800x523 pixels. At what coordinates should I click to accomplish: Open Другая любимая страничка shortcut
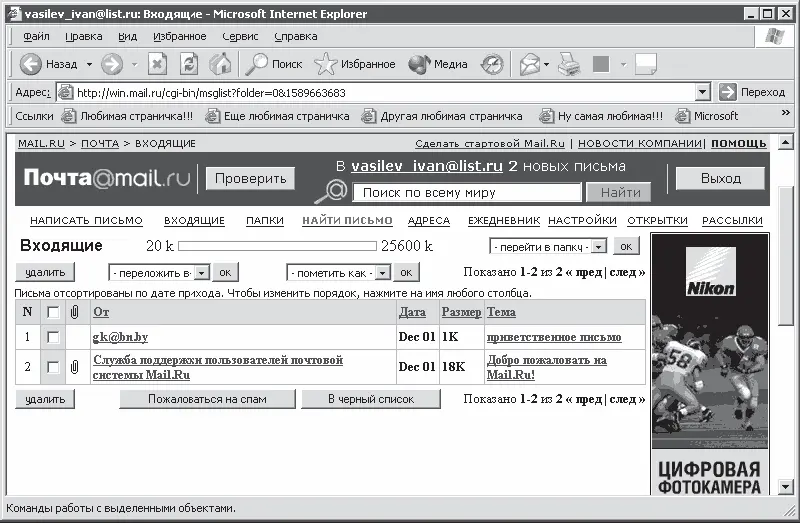[442, 116]
